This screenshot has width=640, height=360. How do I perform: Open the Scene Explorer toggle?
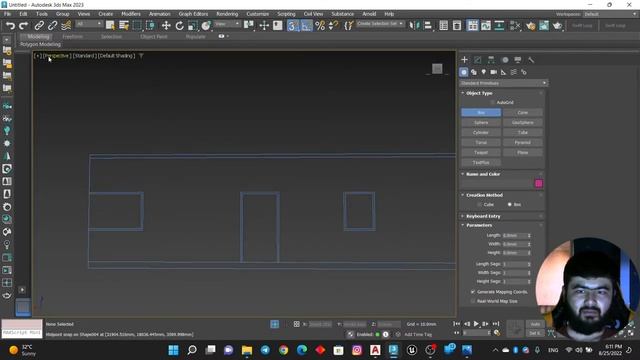443,26
